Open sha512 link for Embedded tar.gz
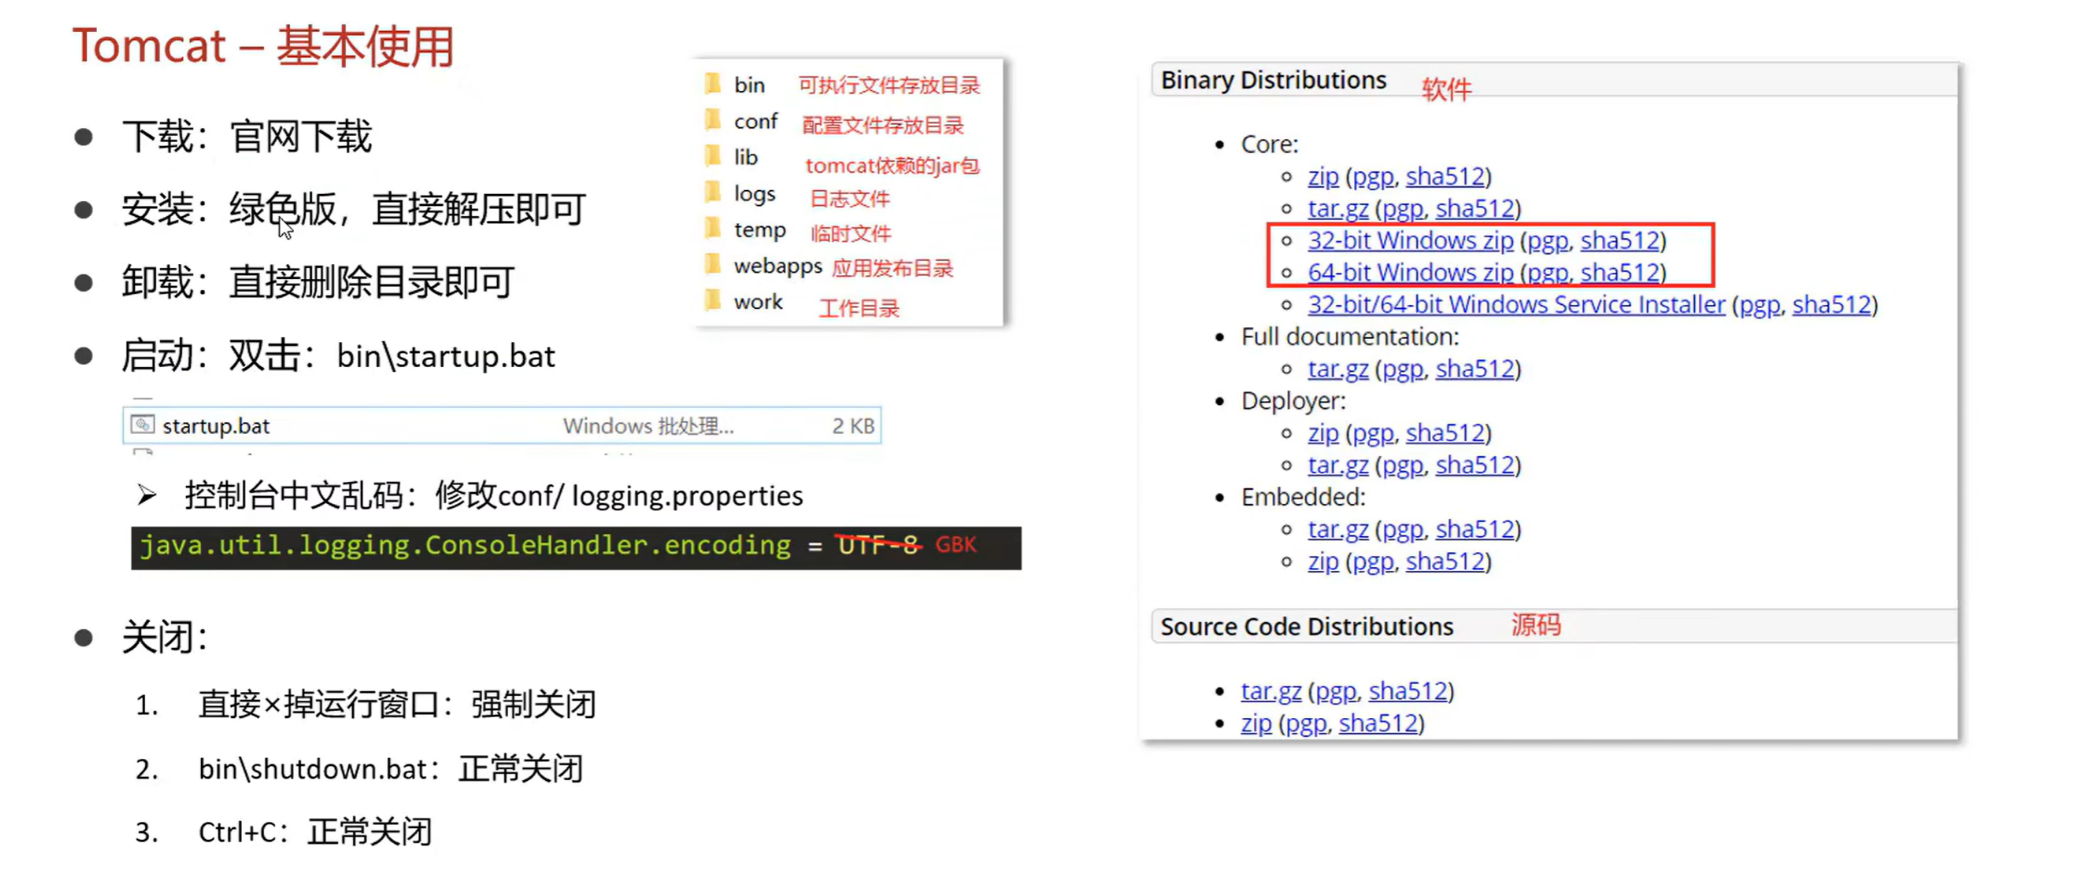This screenshot has width=2073, height=887. coord(1475,528)
